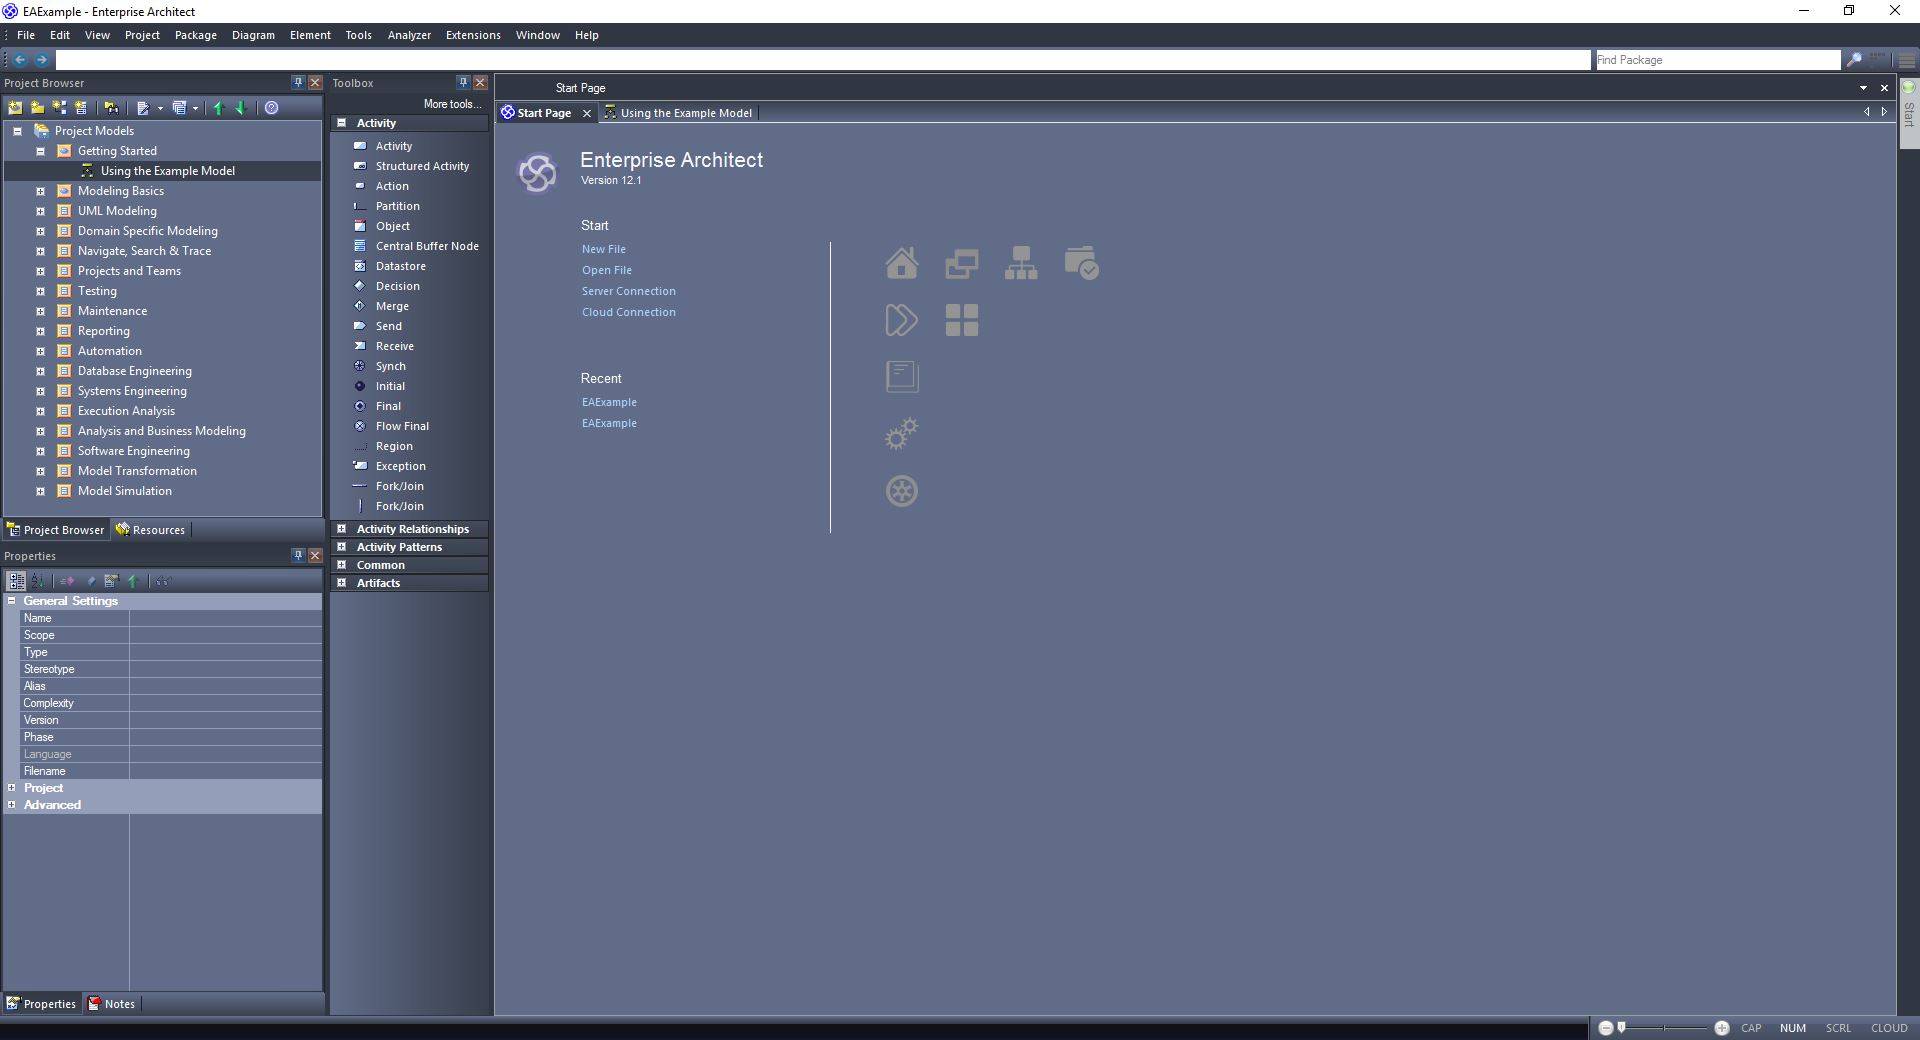This screenshot has width=1920, height=1040.
Task: Select the Flow Final tool in Toolbox
Action: click(402, 426)
